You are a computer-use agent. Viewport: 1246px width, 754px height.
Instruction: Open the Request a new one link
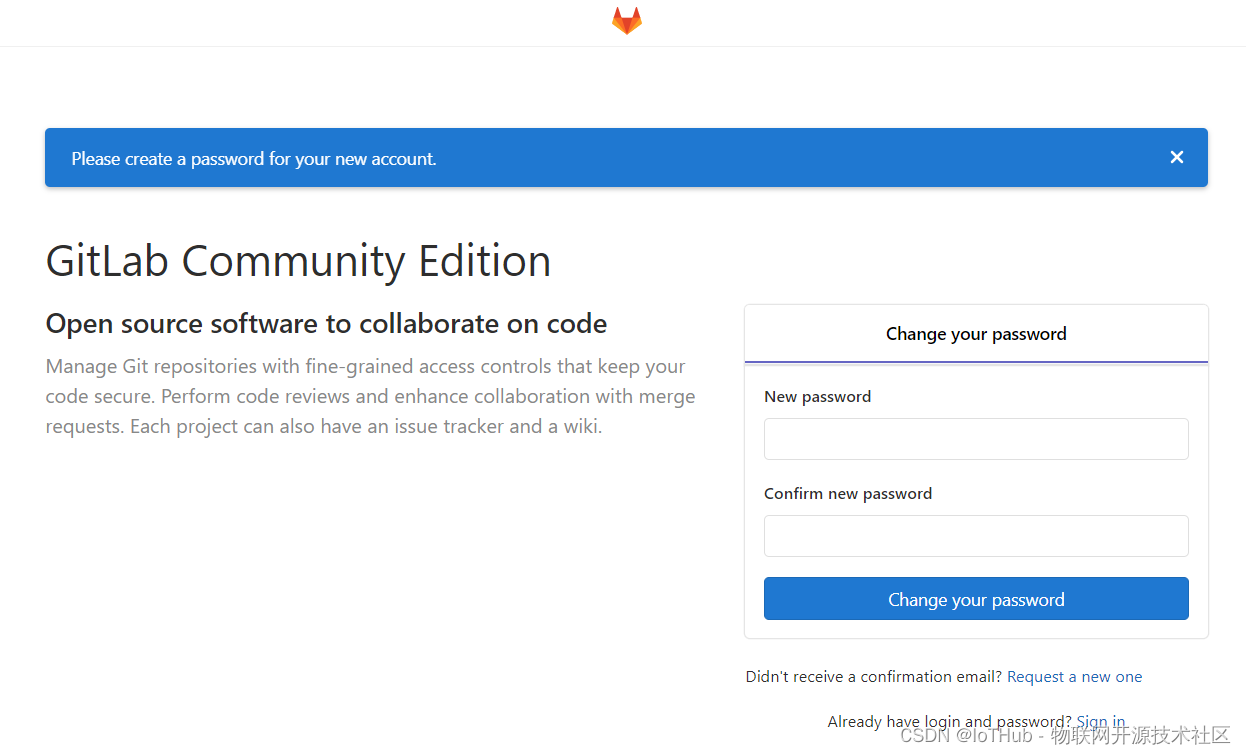tap(1074, 677)
